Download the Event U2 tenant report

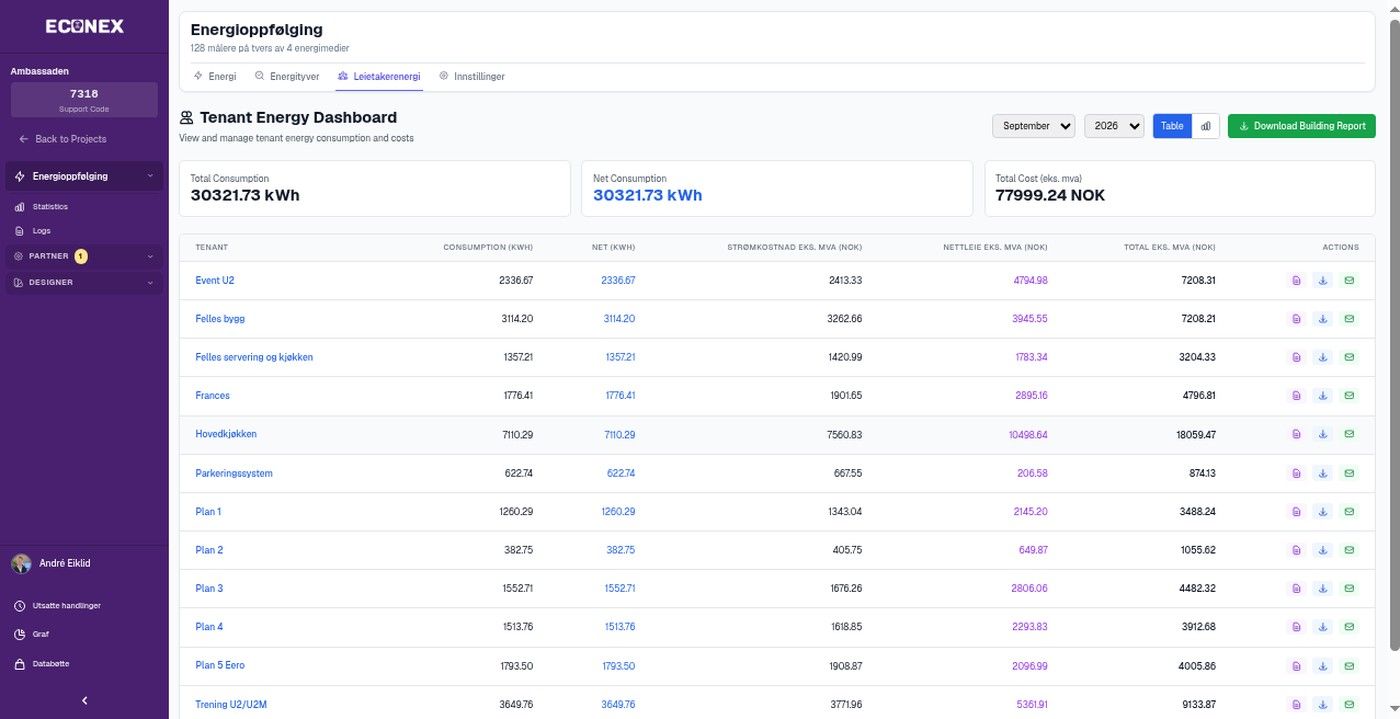pos(1322,281)
